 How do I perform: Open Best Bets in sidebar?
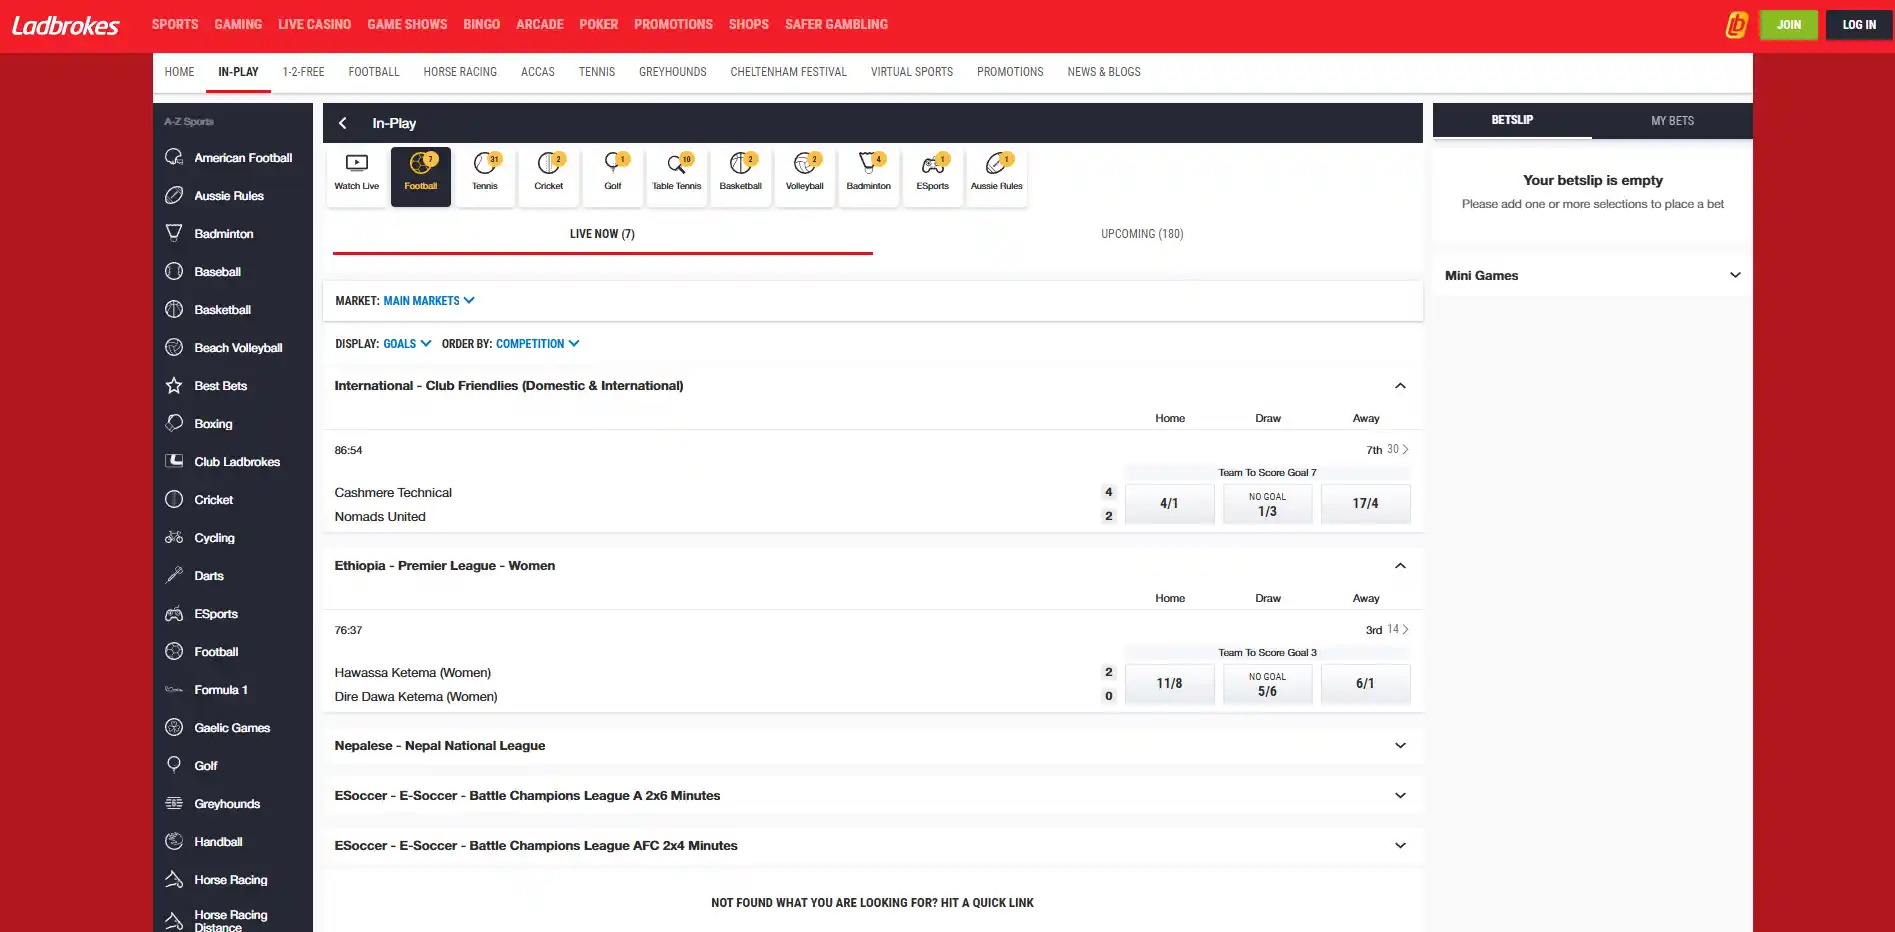pos(233,386)
